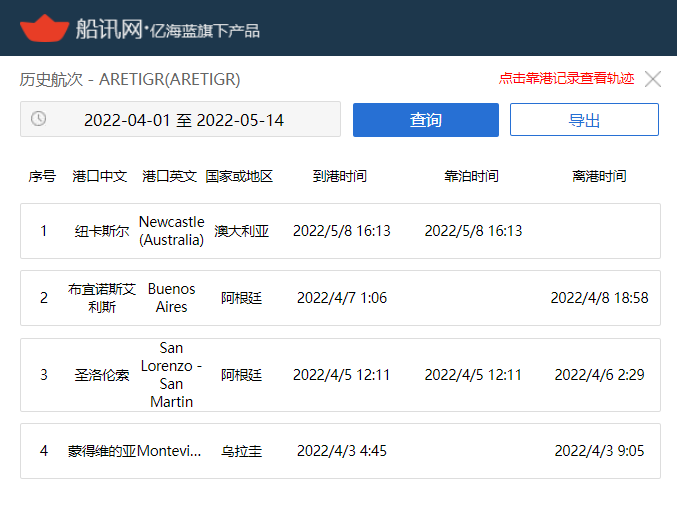The height and width of the screenshot is (527, 677).
Task: Click the 港口英文 column header
Action: point(170,176)
